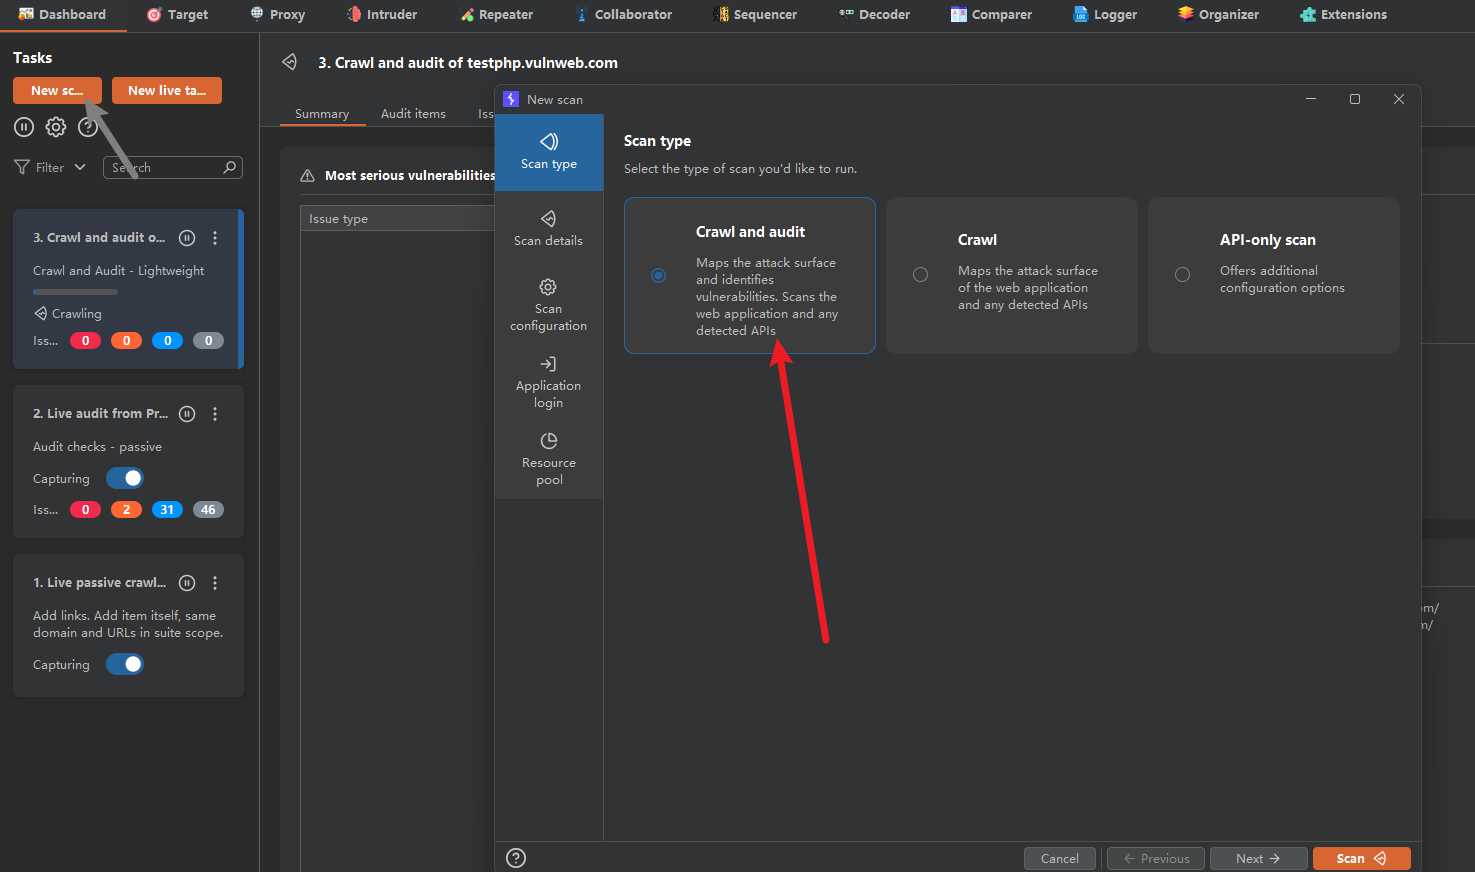Switch to the Intruder tab

click(382, 15)
